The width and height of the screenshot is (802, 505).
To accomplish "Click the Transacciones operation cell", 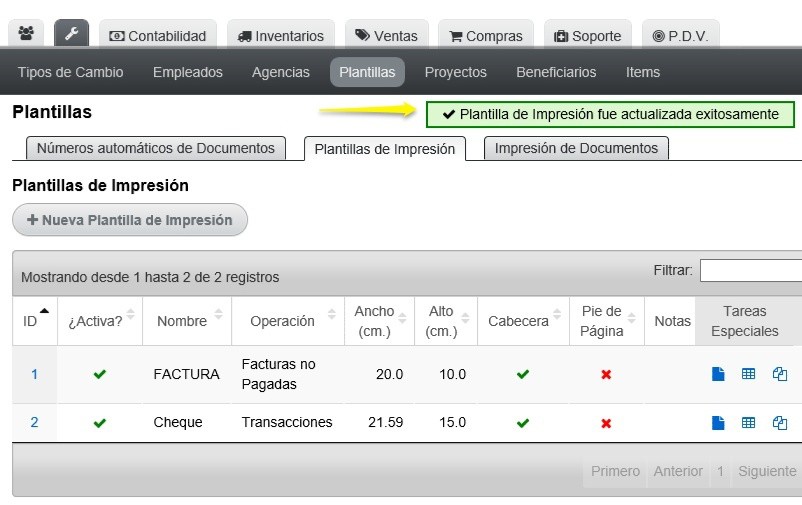I will 287,422.
